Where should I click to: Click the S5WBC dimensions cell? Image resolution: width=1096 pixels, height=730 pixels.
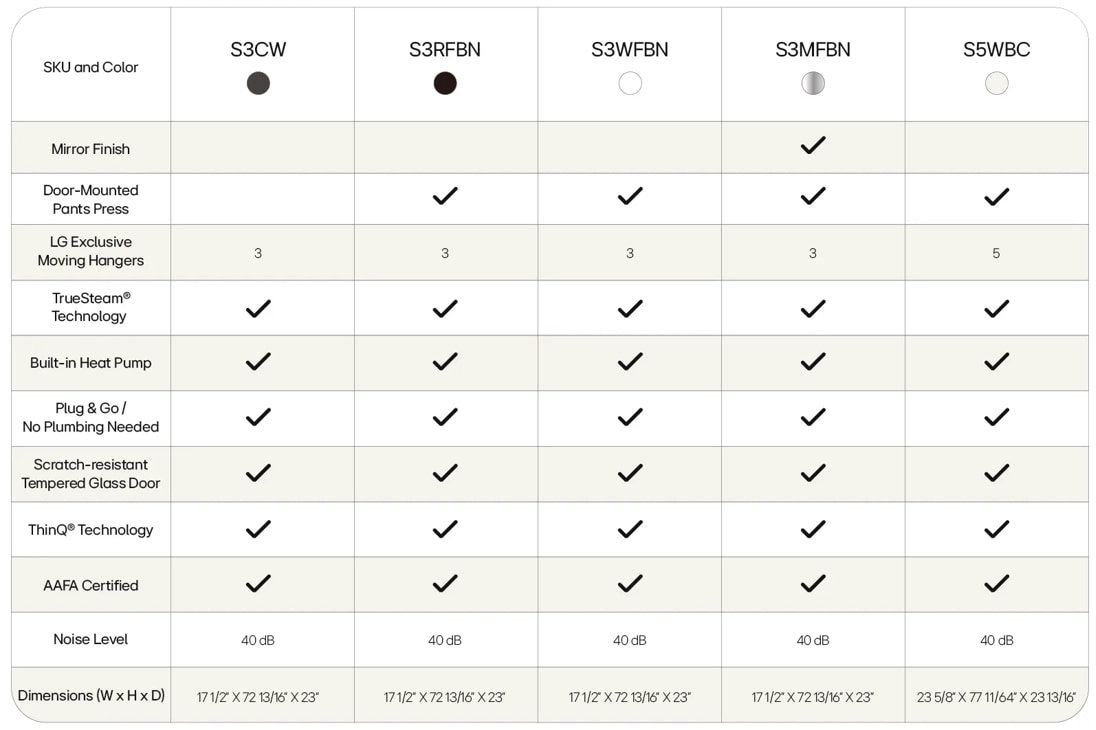[996, 697]
